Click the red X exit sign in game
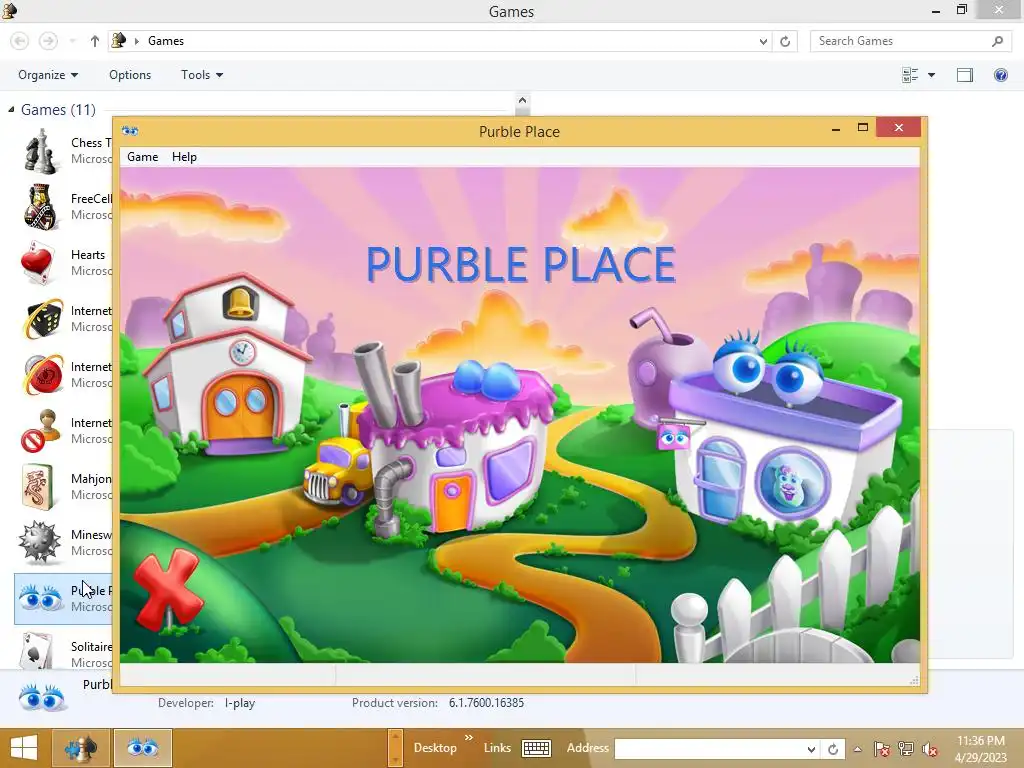 tap(168, 588)
